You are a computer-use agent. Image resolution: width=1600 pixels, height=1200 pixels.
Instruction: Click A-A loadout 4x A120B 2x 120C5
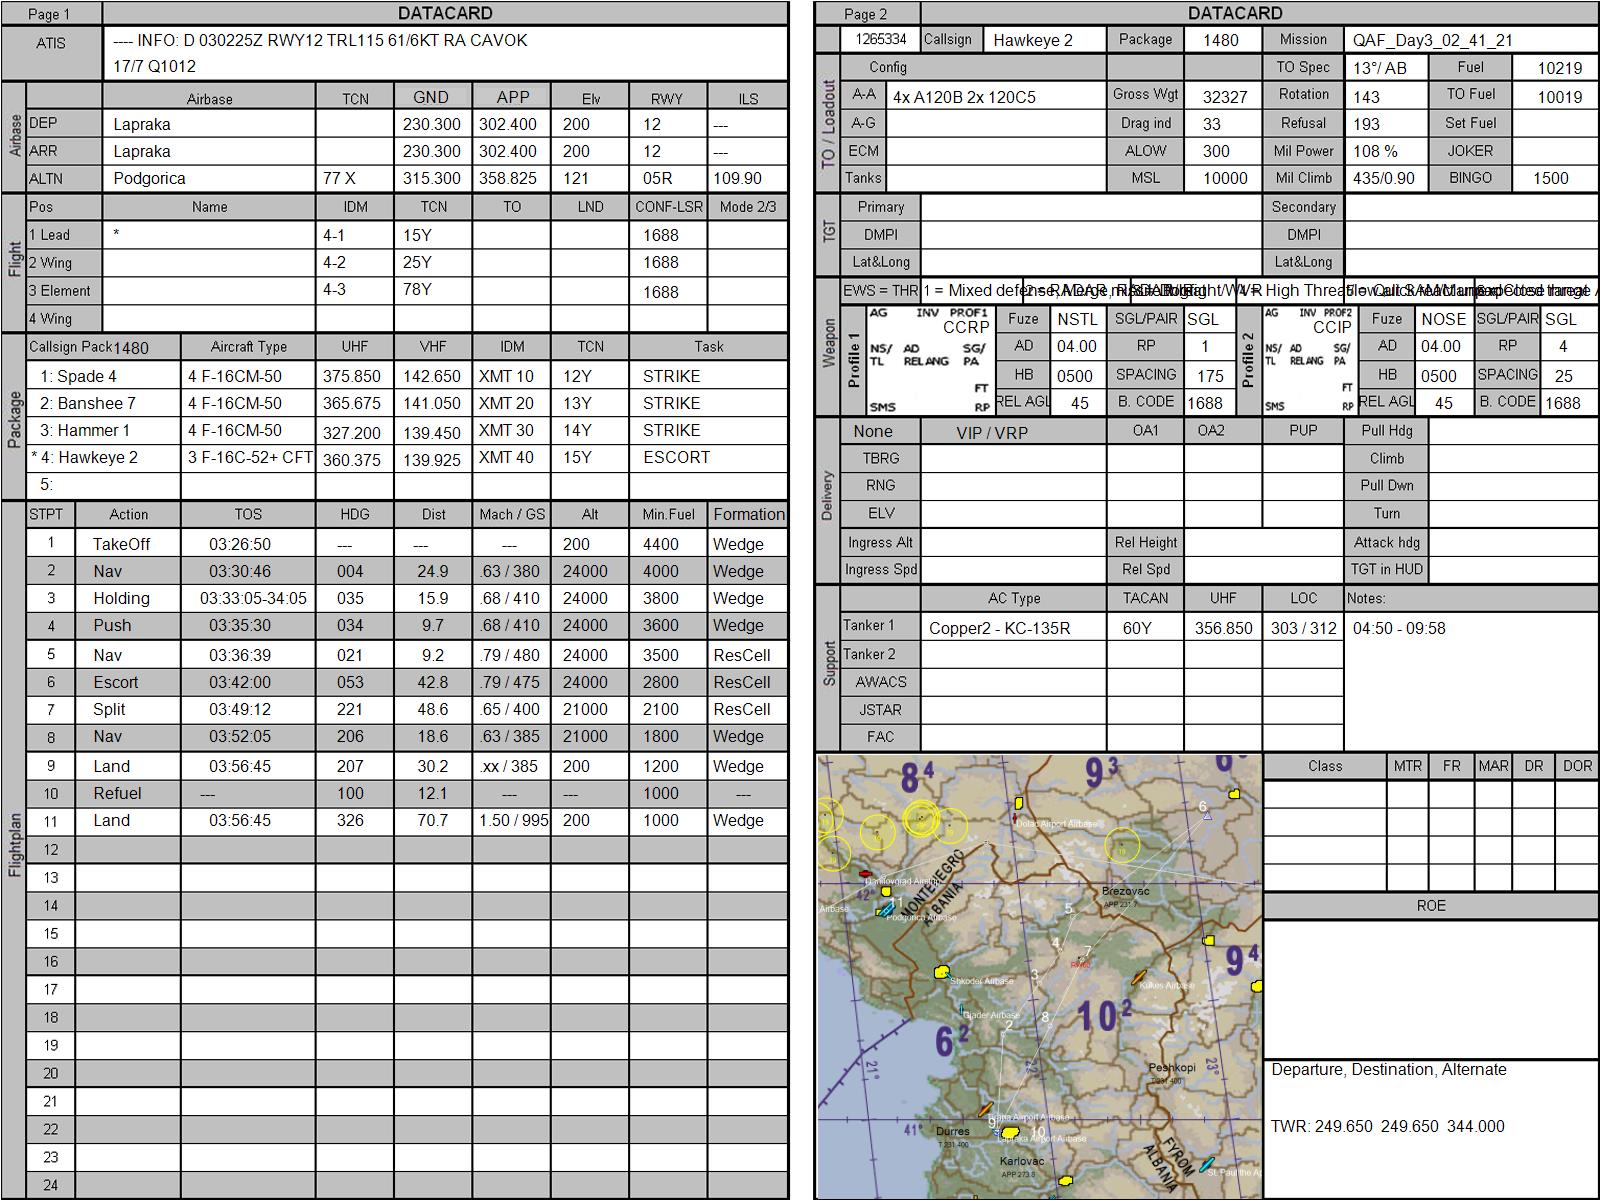tap(964, 97)
